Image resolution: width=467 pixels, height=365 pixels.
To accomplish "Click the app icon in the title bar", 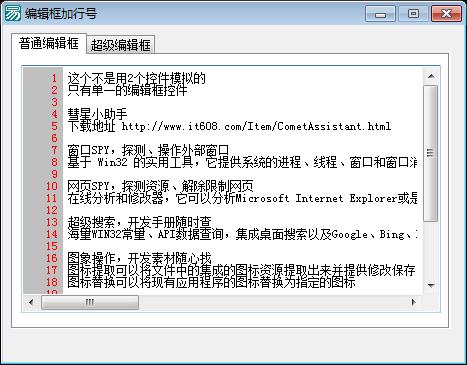I will (x=13, y=13).
